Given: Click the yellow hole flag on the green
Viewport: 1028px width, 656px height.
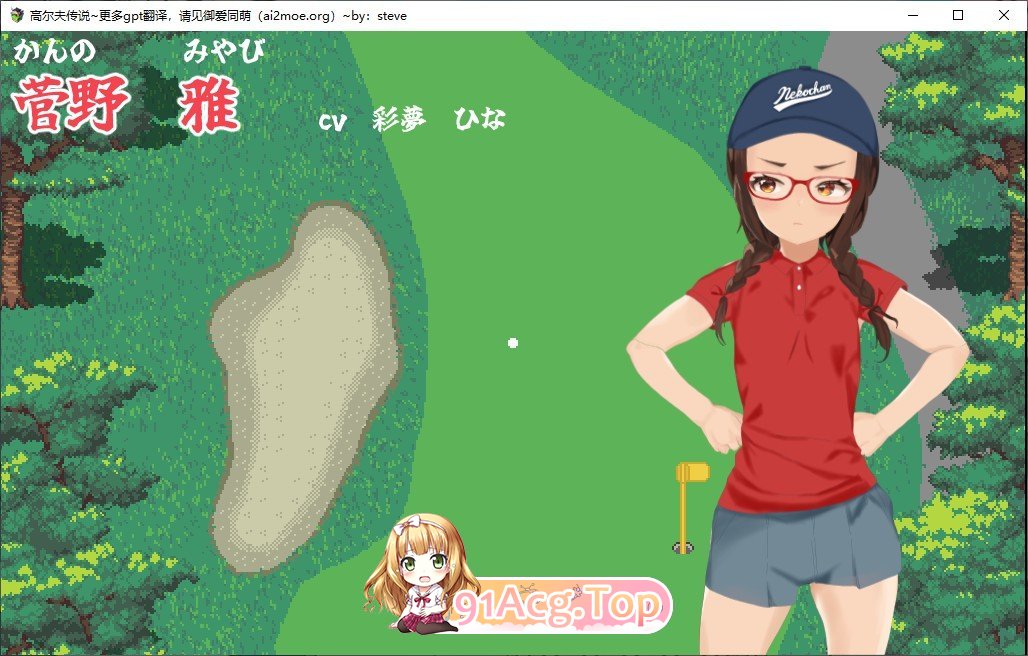Looking at the screenshot, I should point(691,507).
